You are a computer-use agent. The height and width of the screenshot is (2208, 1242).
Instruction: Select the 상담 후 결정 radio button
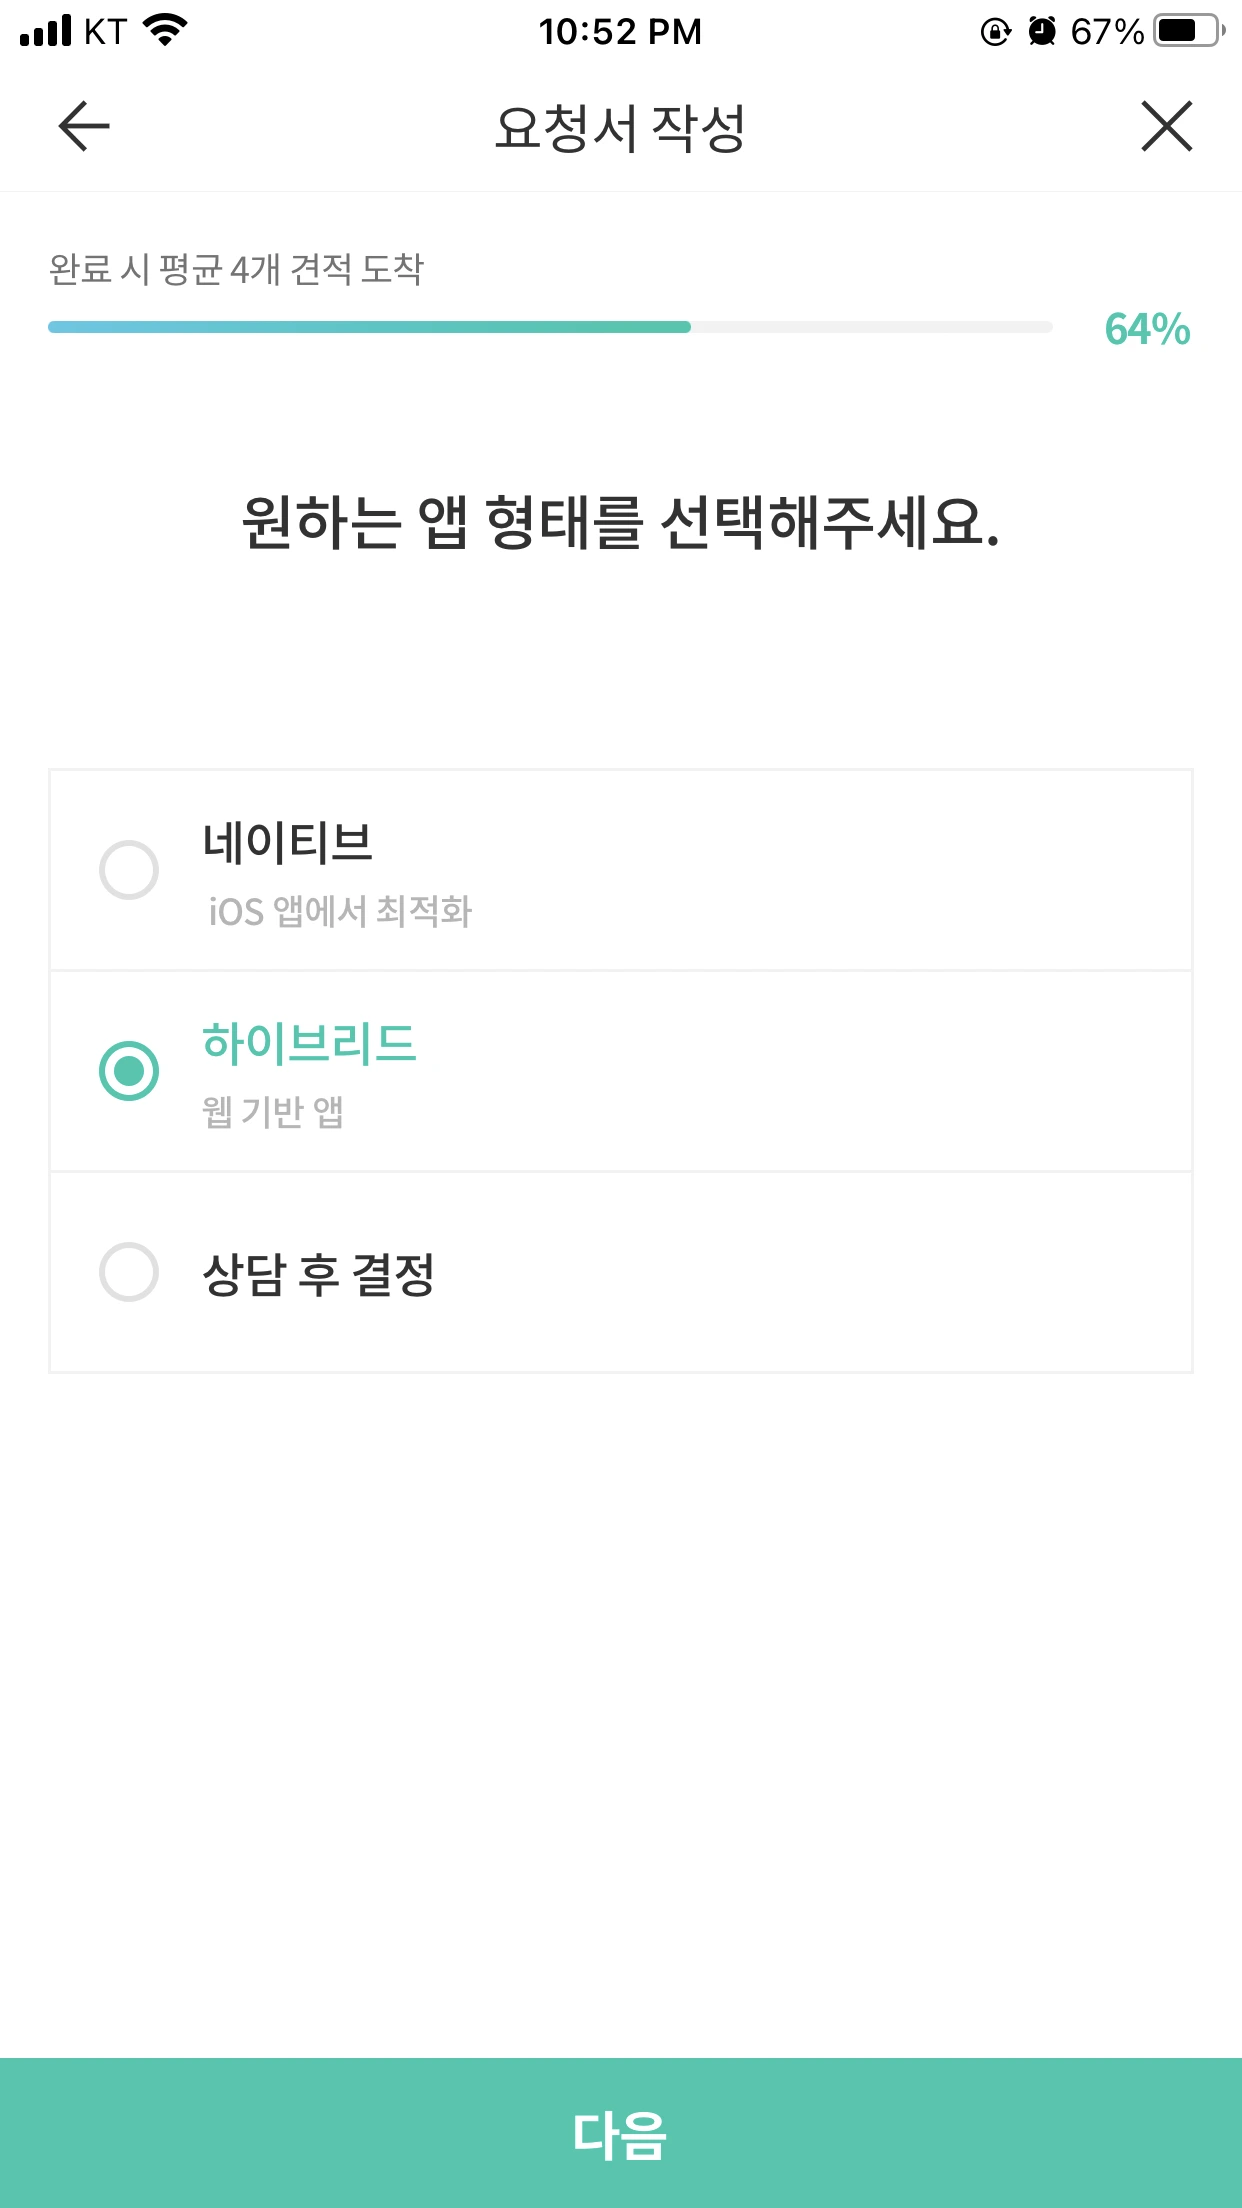click(x=129, y=1272)
